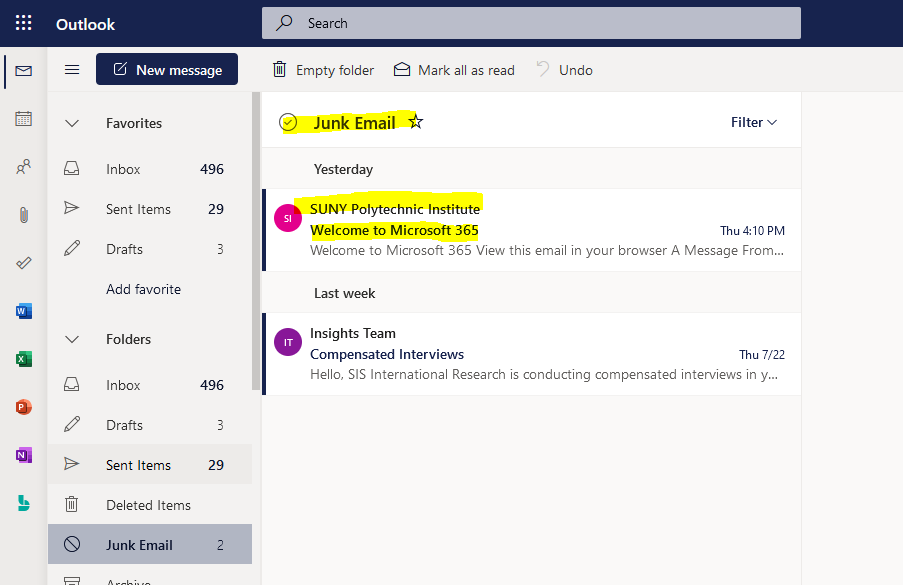Click the Undo button label
The height and width of the screenshot is (585, 903).
click(576, 70)
